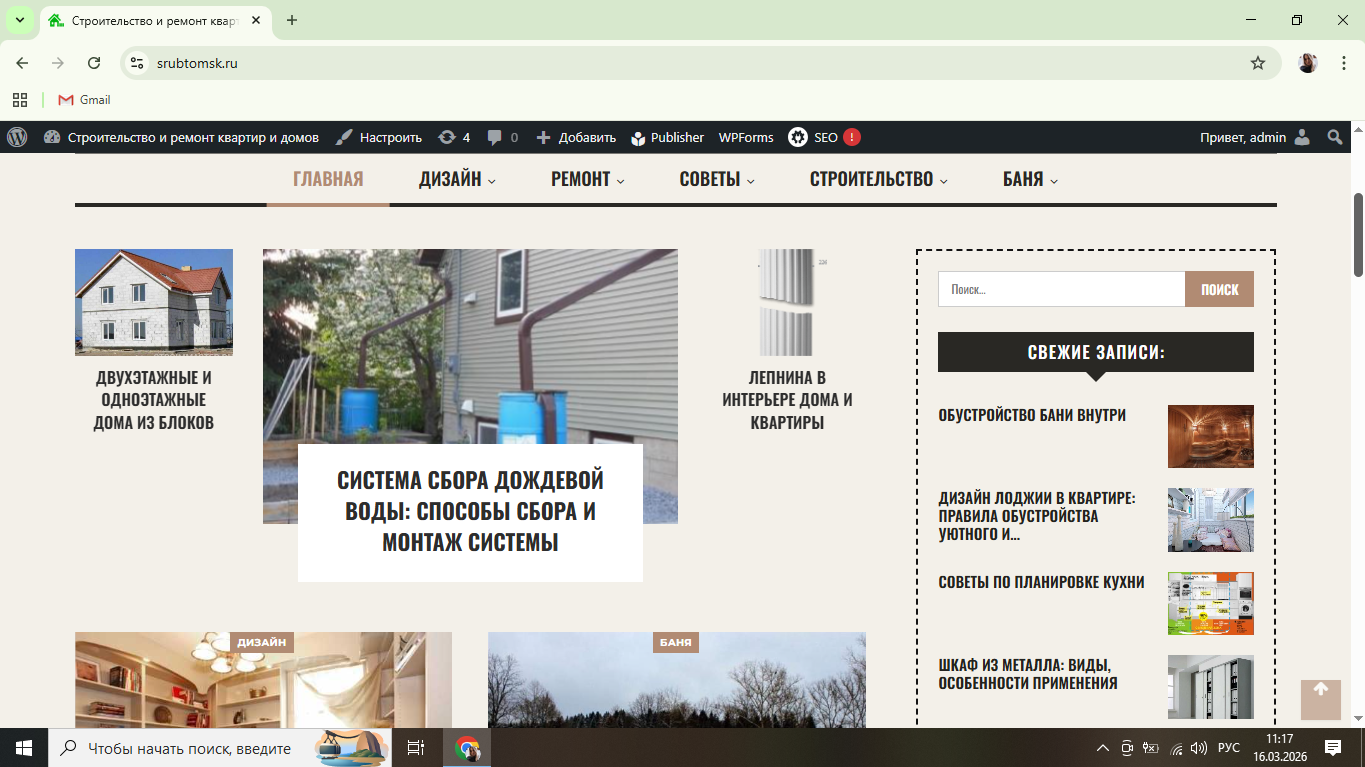Open the Apps grid in the bookmarks bar
1365x767 pixels.
tap(19, 100)
